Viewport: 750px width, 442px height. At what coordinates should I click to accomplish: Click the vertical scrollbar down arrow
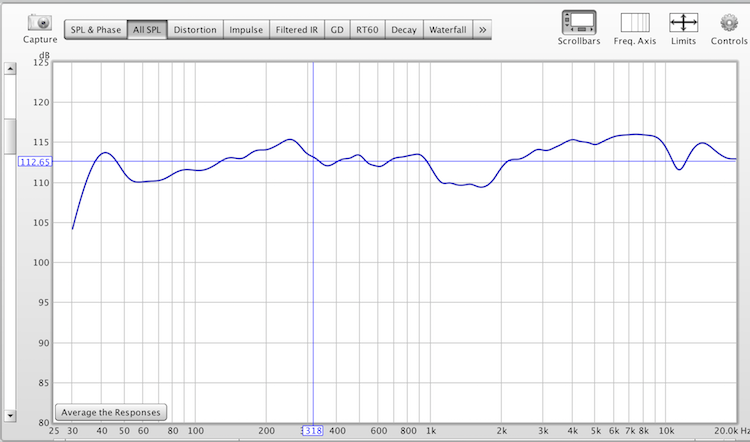10,414
